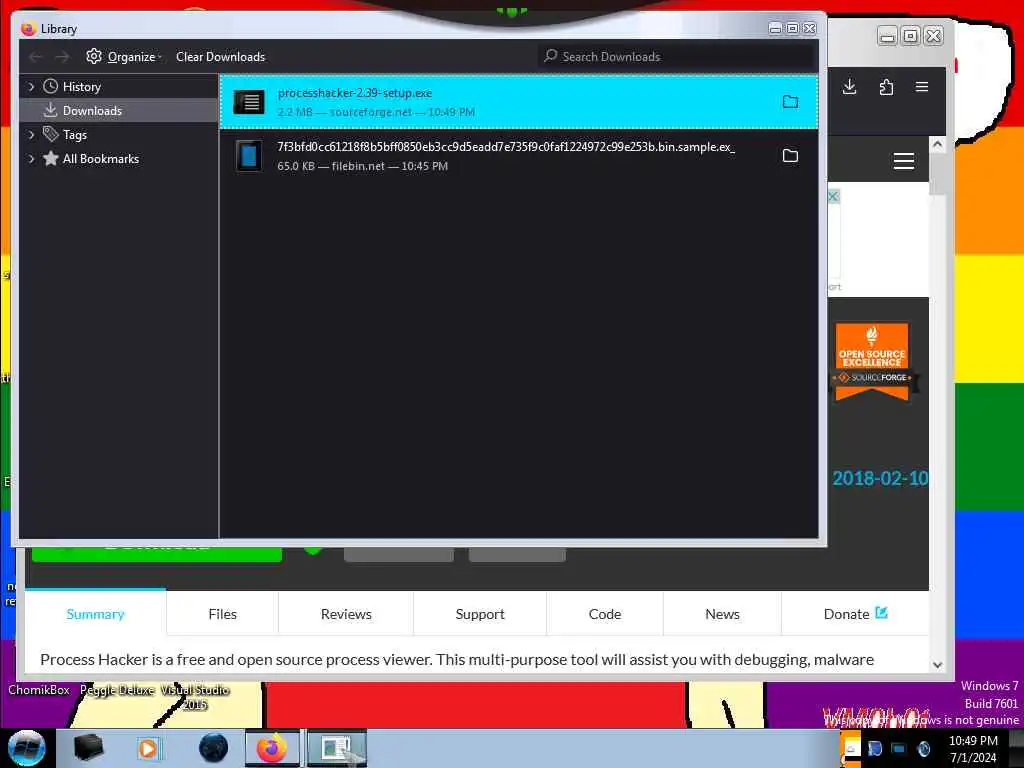Open Windows Start menu orb
The width and height of the screenshot is (1024, 768).
coord(26,748)
